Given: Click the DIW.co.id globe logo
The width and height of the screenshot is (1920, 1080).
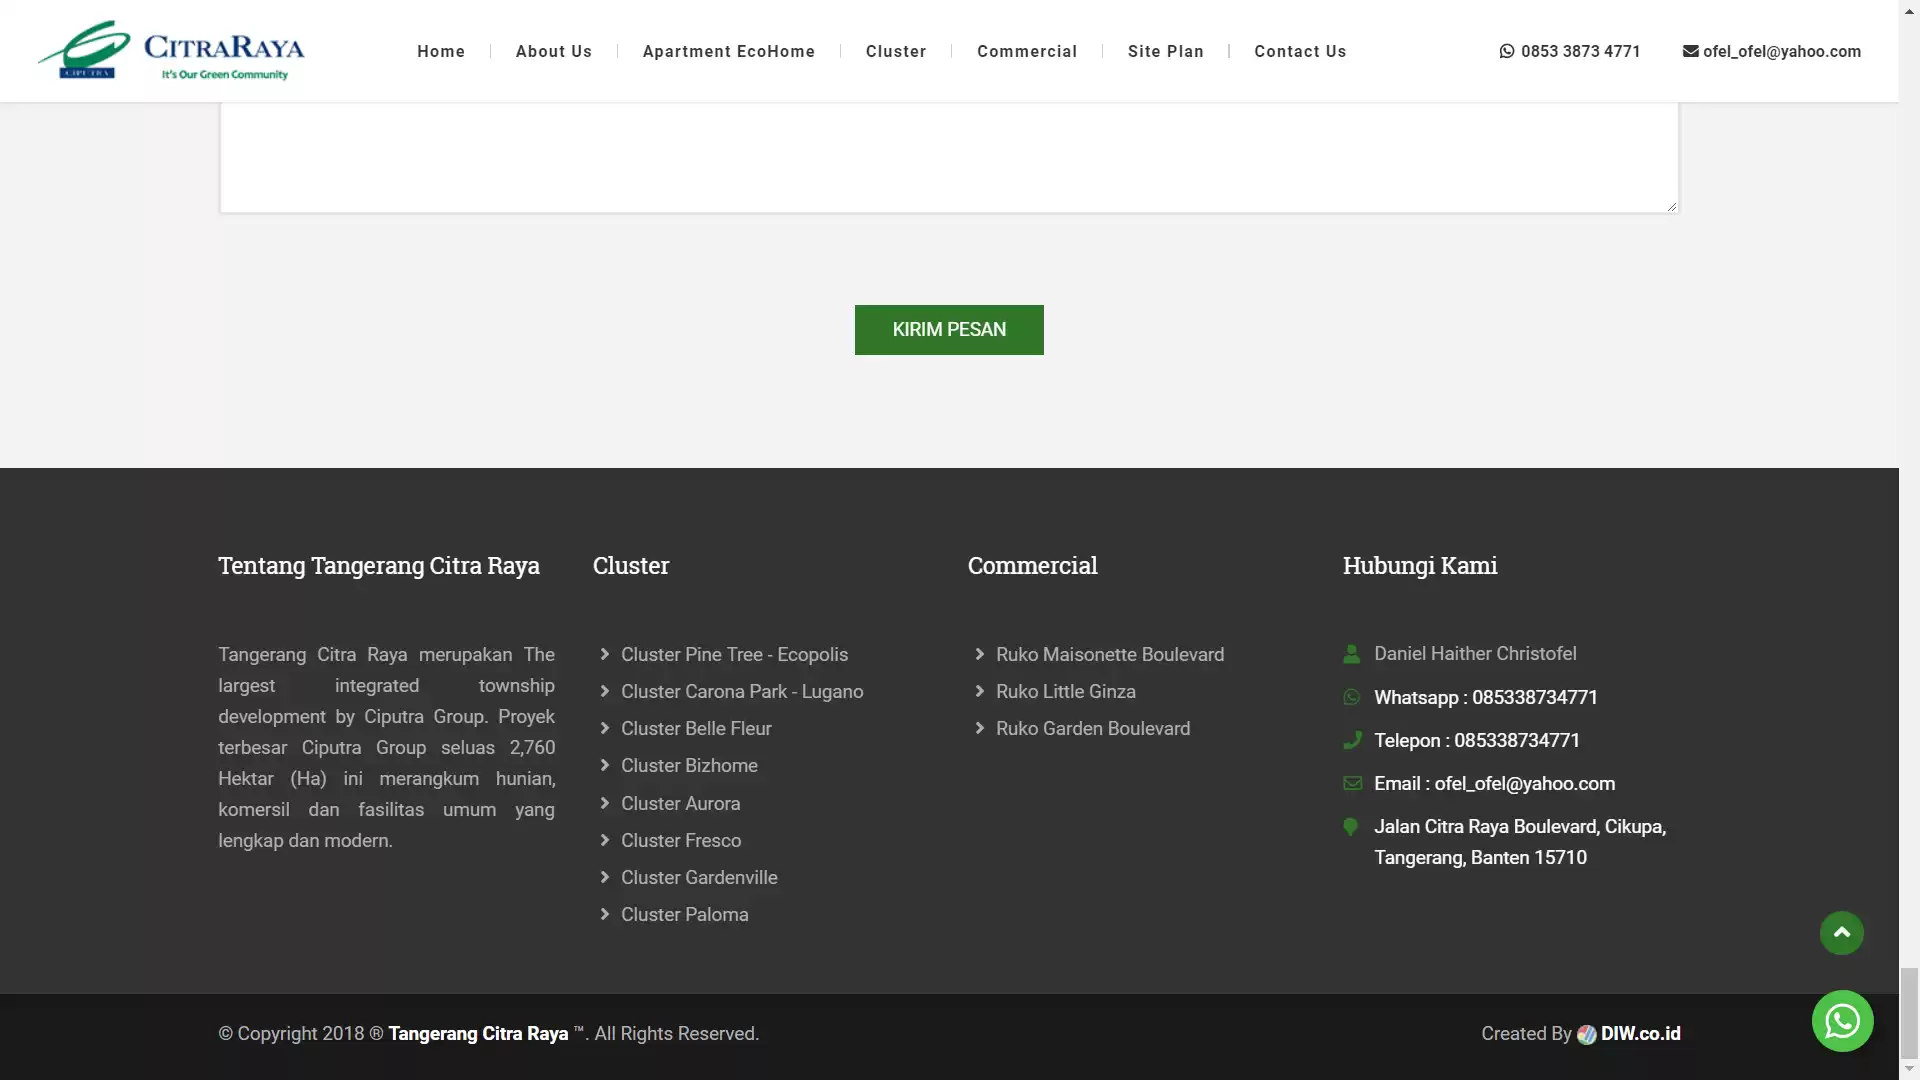Looking at the screenshot, I should point(1586,1035).
